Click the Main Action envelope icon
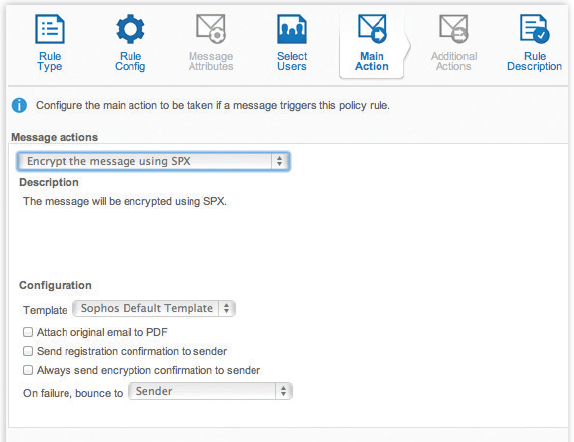The width and height of the screenshot is (574, 442). click(372, 29)
